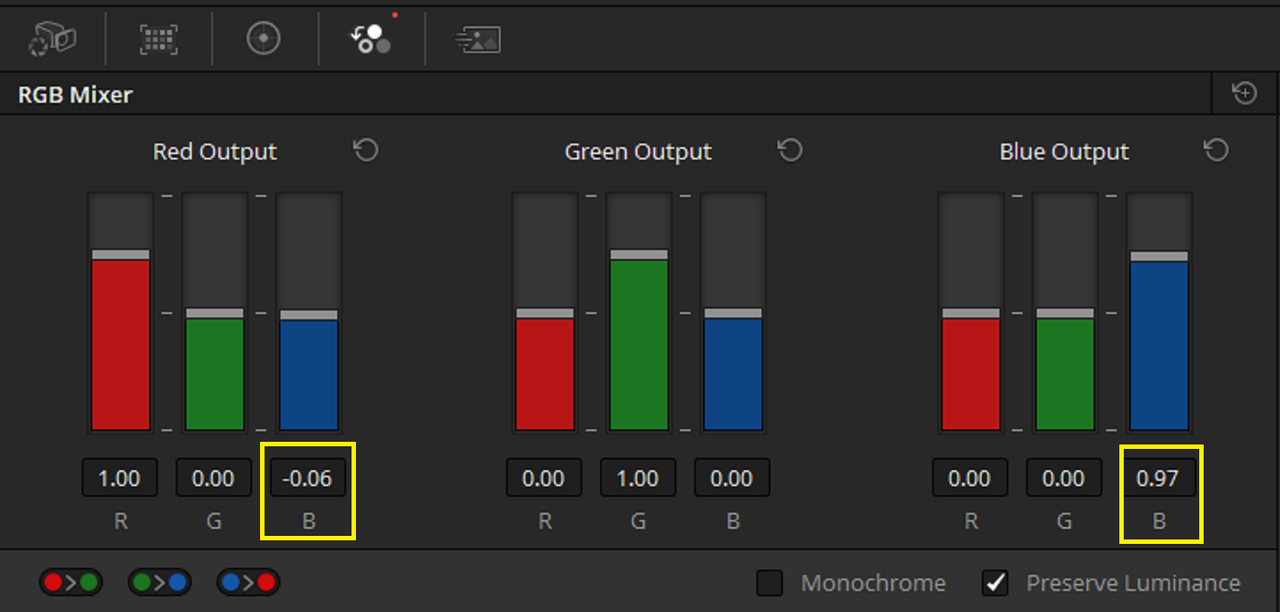
Task: Click Blue Output blue value 0.97
Action: pyautogui.click(x=1158, y=478)
